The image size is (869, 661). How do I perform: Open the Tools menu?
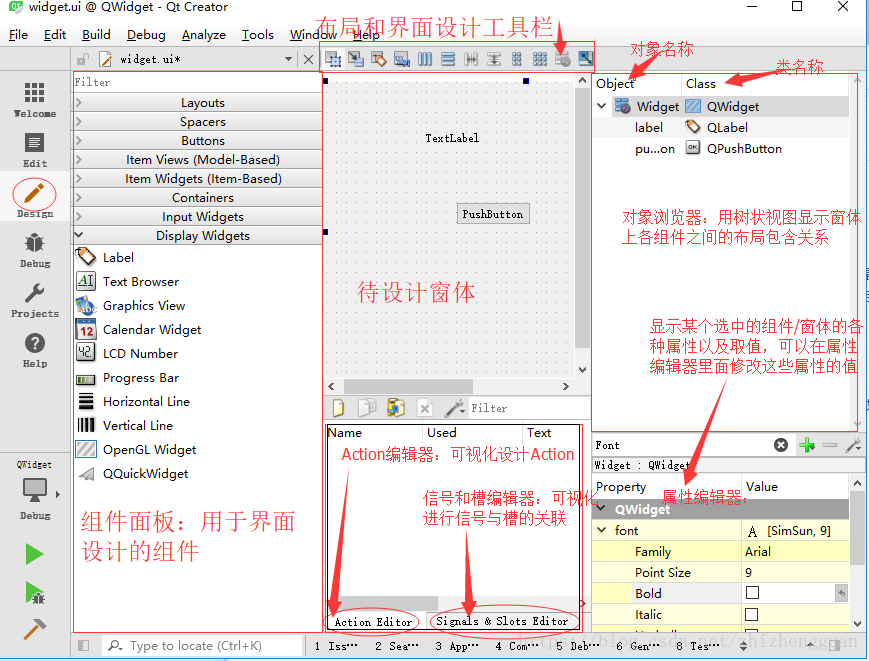(x=258, y=34)
